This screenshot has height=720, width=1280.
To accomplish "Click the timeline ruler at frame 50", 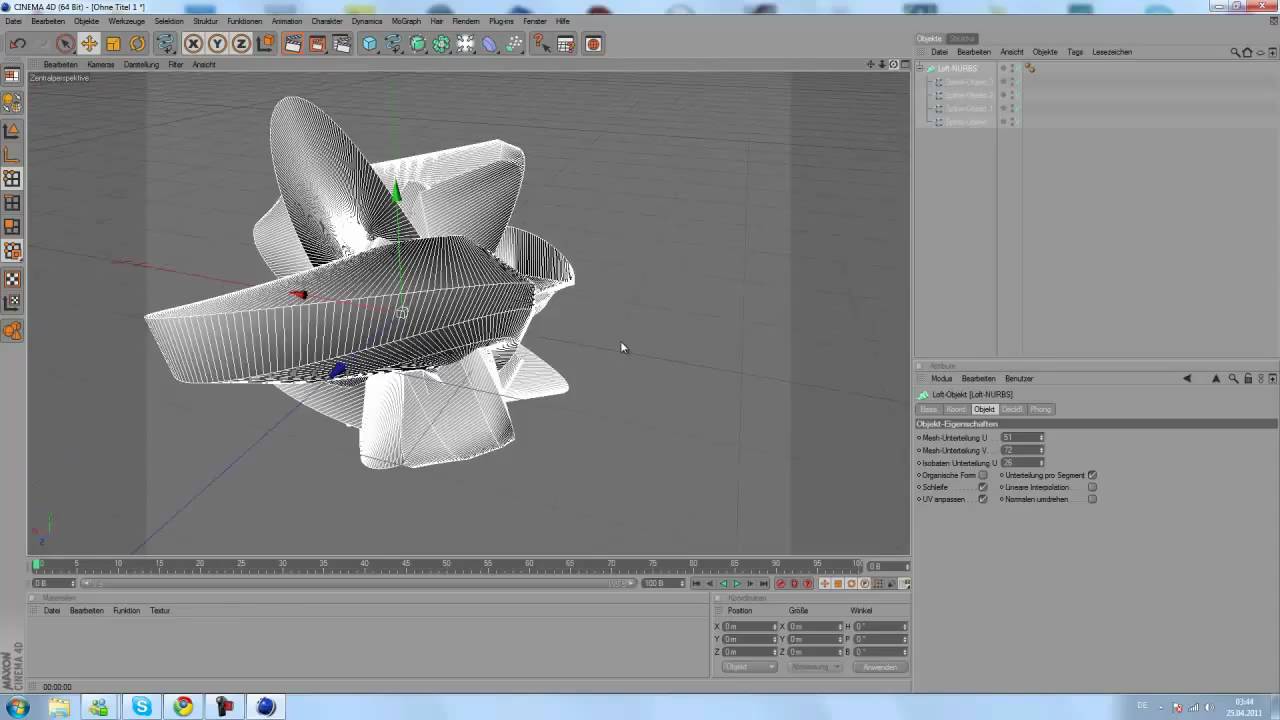I will click(x=446, y=565).
